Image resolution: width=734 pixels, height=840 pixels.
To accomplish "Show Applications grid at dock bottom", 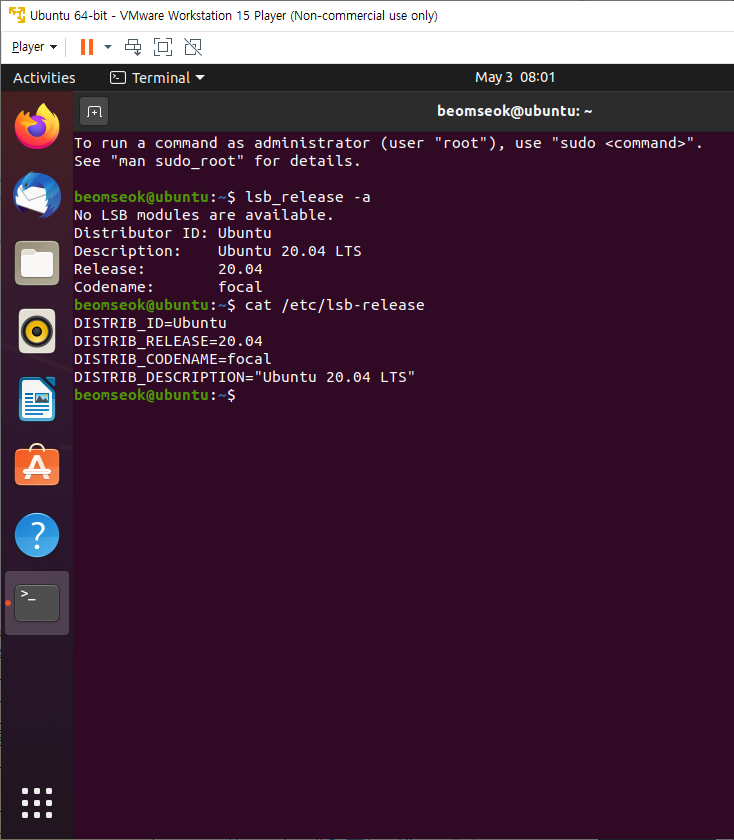I will coord(37,802).
